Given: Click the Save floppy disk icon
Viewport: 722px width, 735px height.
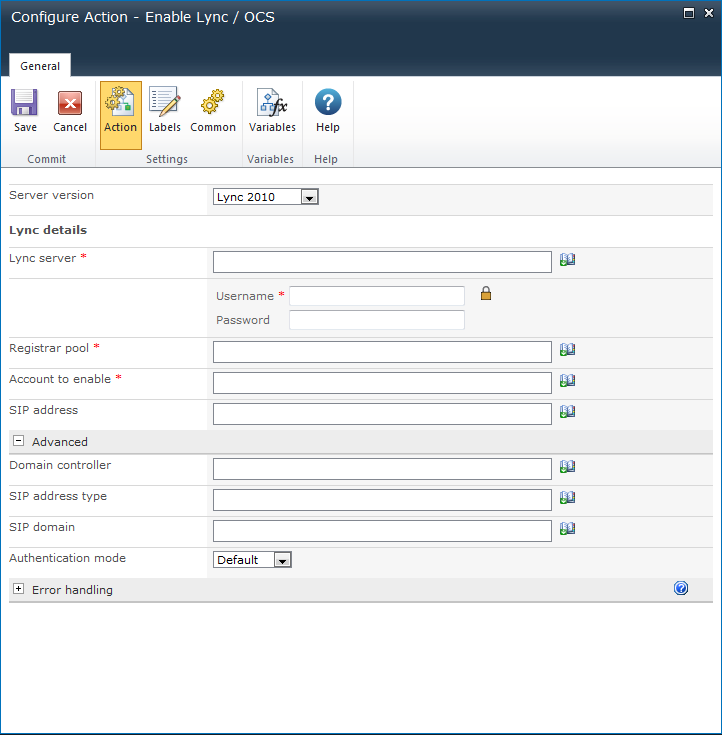Looking at the screenshot, I should coord(24,102).
